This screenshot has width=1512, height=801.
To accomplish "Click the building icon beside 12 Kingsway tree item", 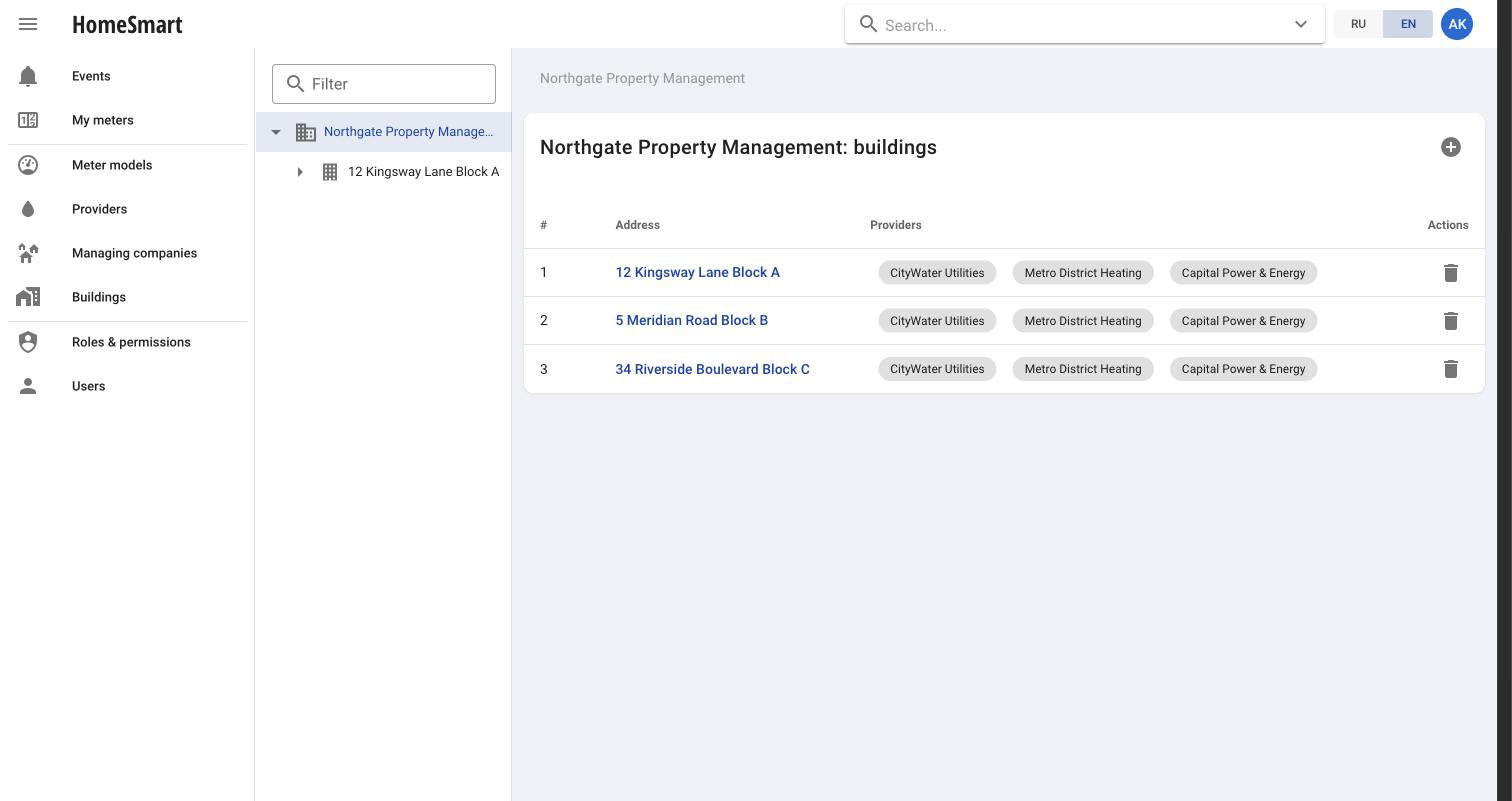I will point(330,172).
